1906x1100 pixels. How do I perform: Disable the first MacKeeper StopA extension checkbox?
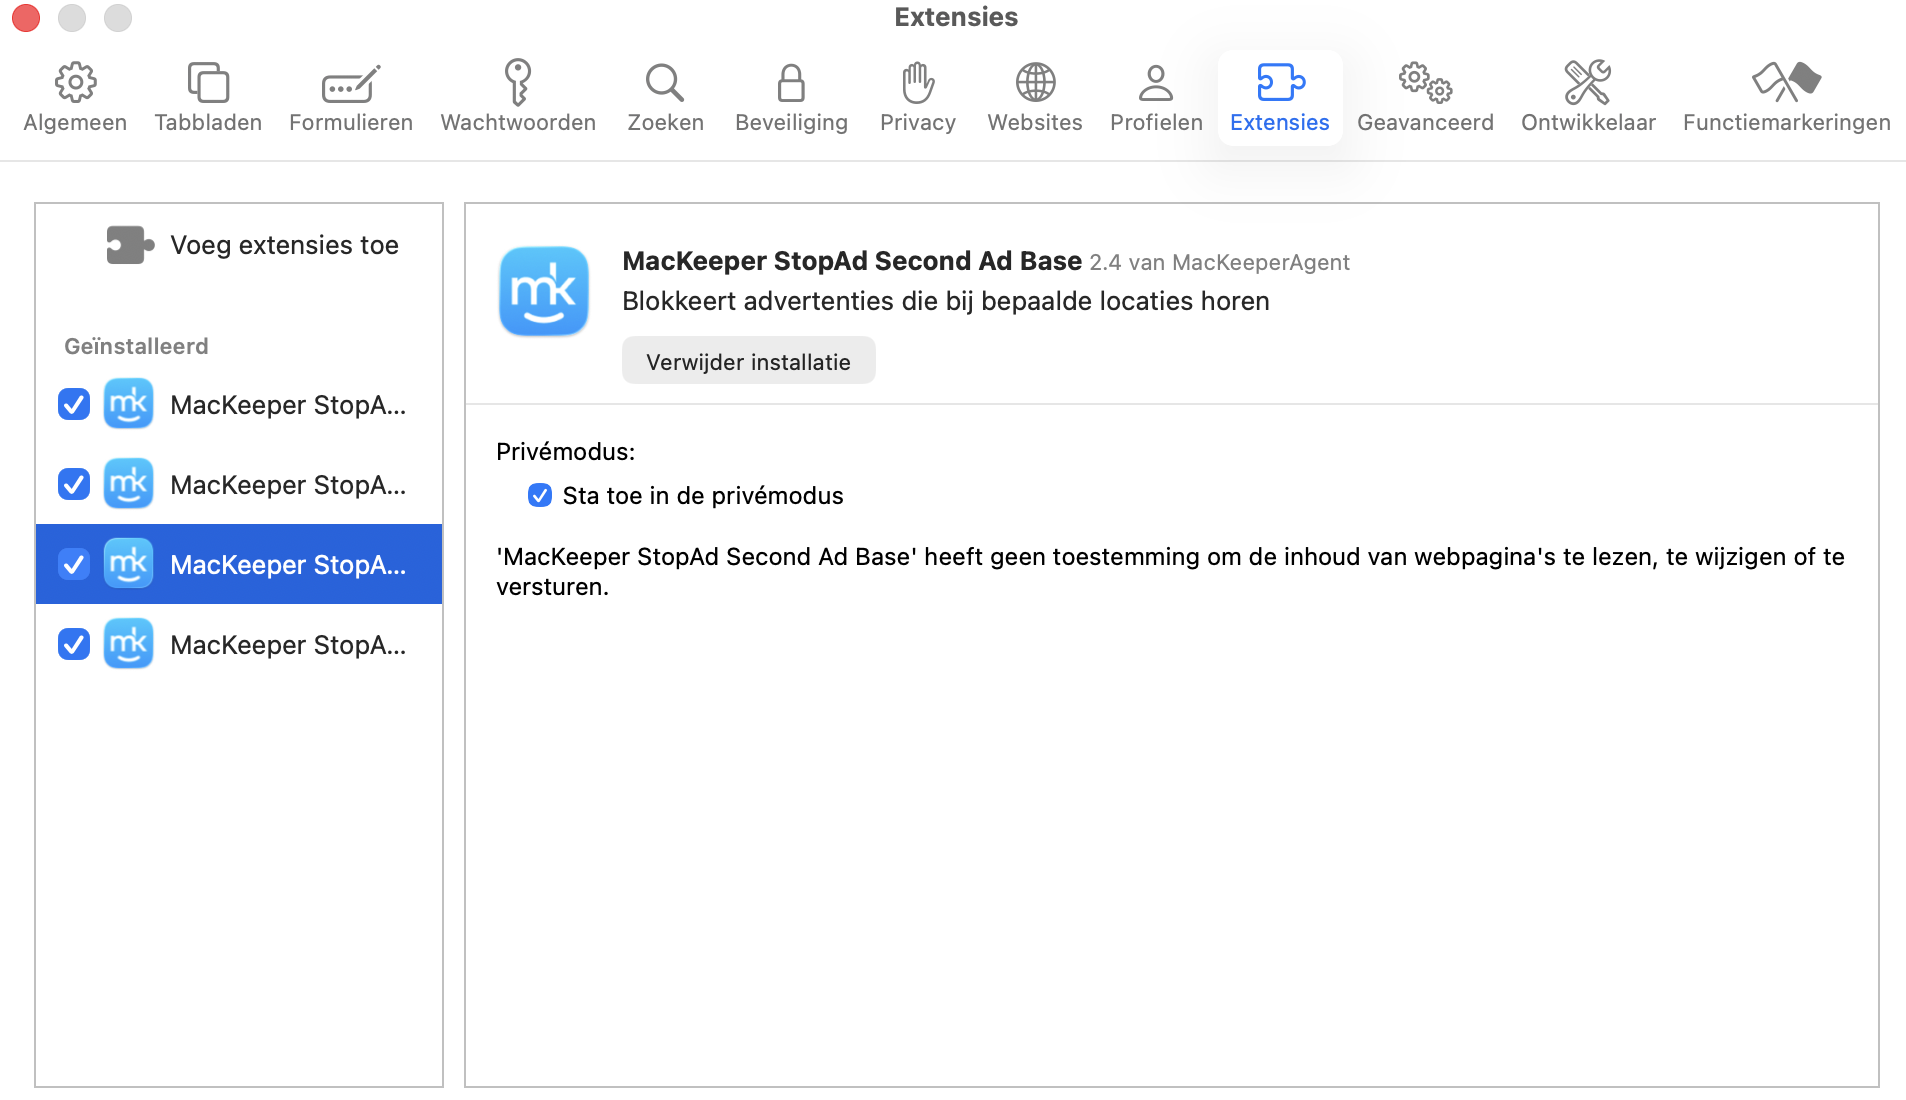coord(73,405)
